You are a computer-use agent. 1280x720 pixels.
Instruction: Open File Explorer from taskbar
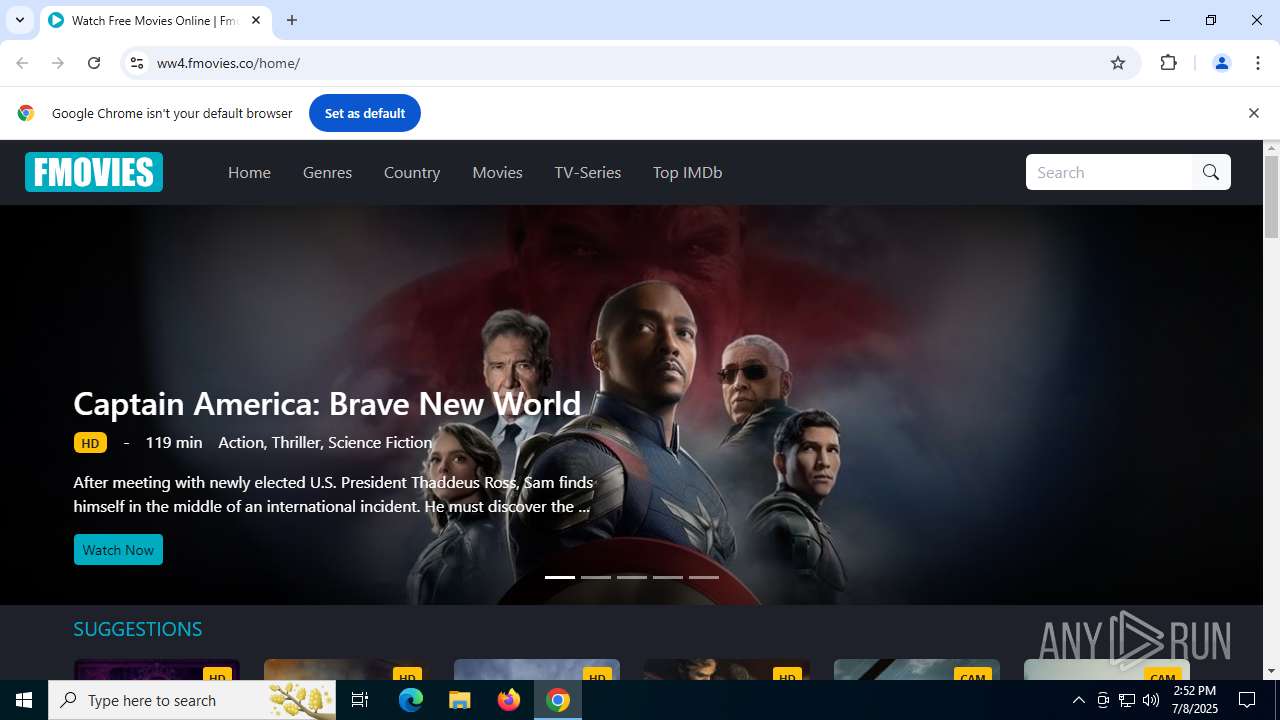460,700
